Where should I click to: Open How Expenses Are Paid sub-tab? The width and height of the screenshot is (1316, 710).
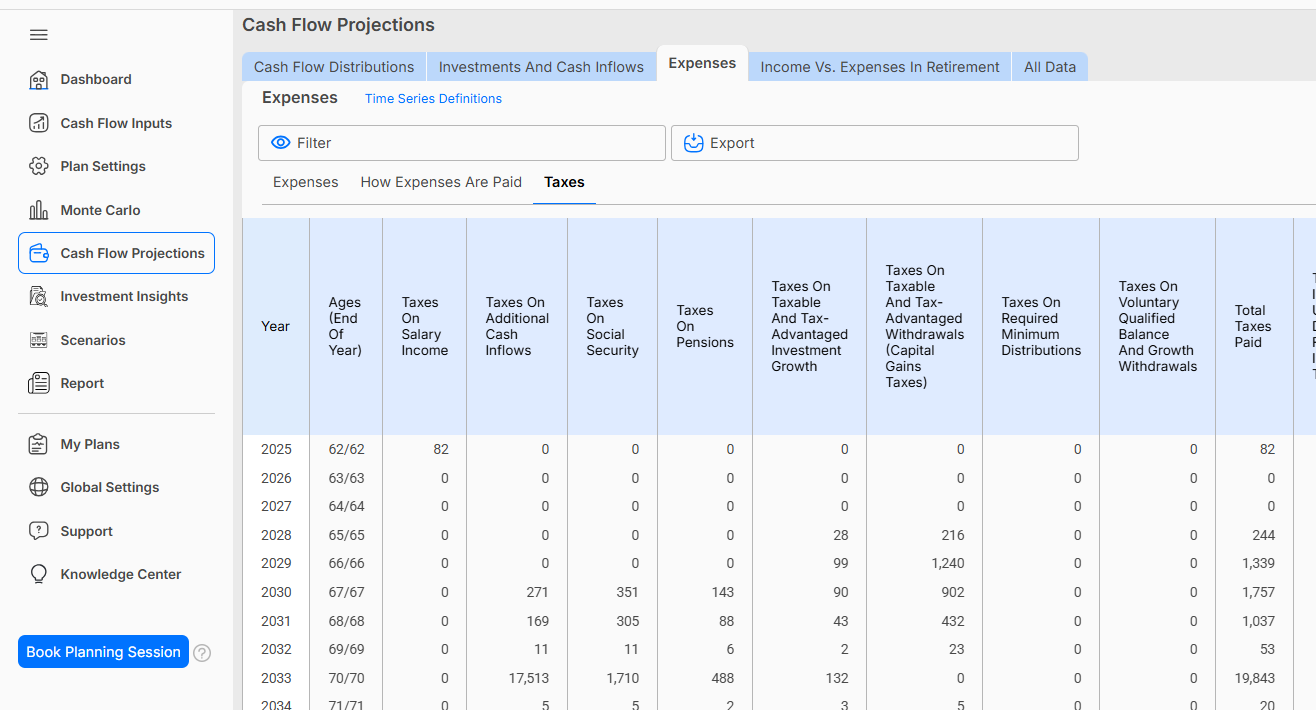click(x=441, y=182)
